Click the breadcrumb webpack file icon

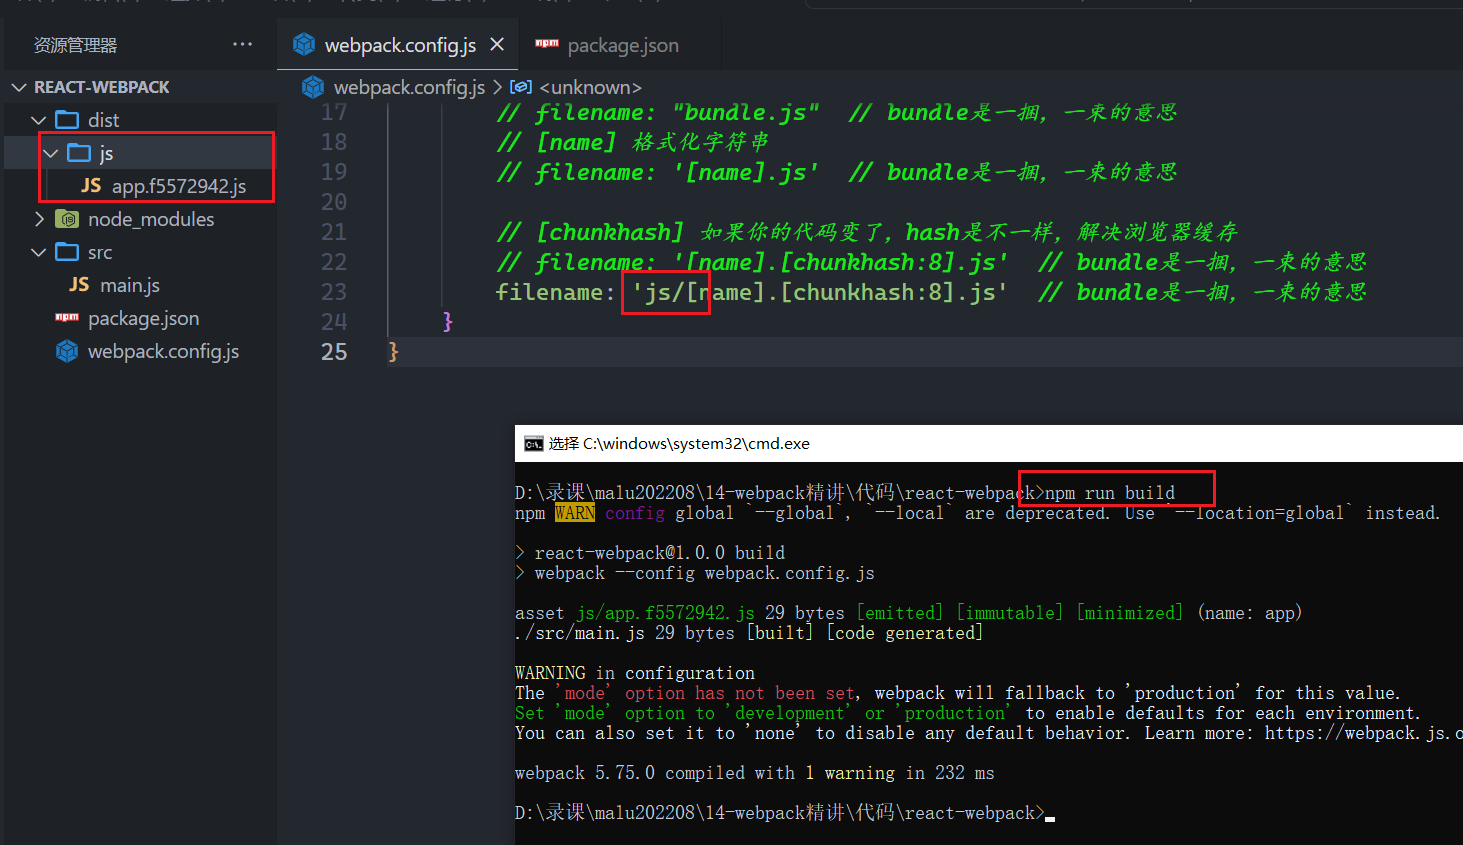pyautogui.click(x=313, y=88)
